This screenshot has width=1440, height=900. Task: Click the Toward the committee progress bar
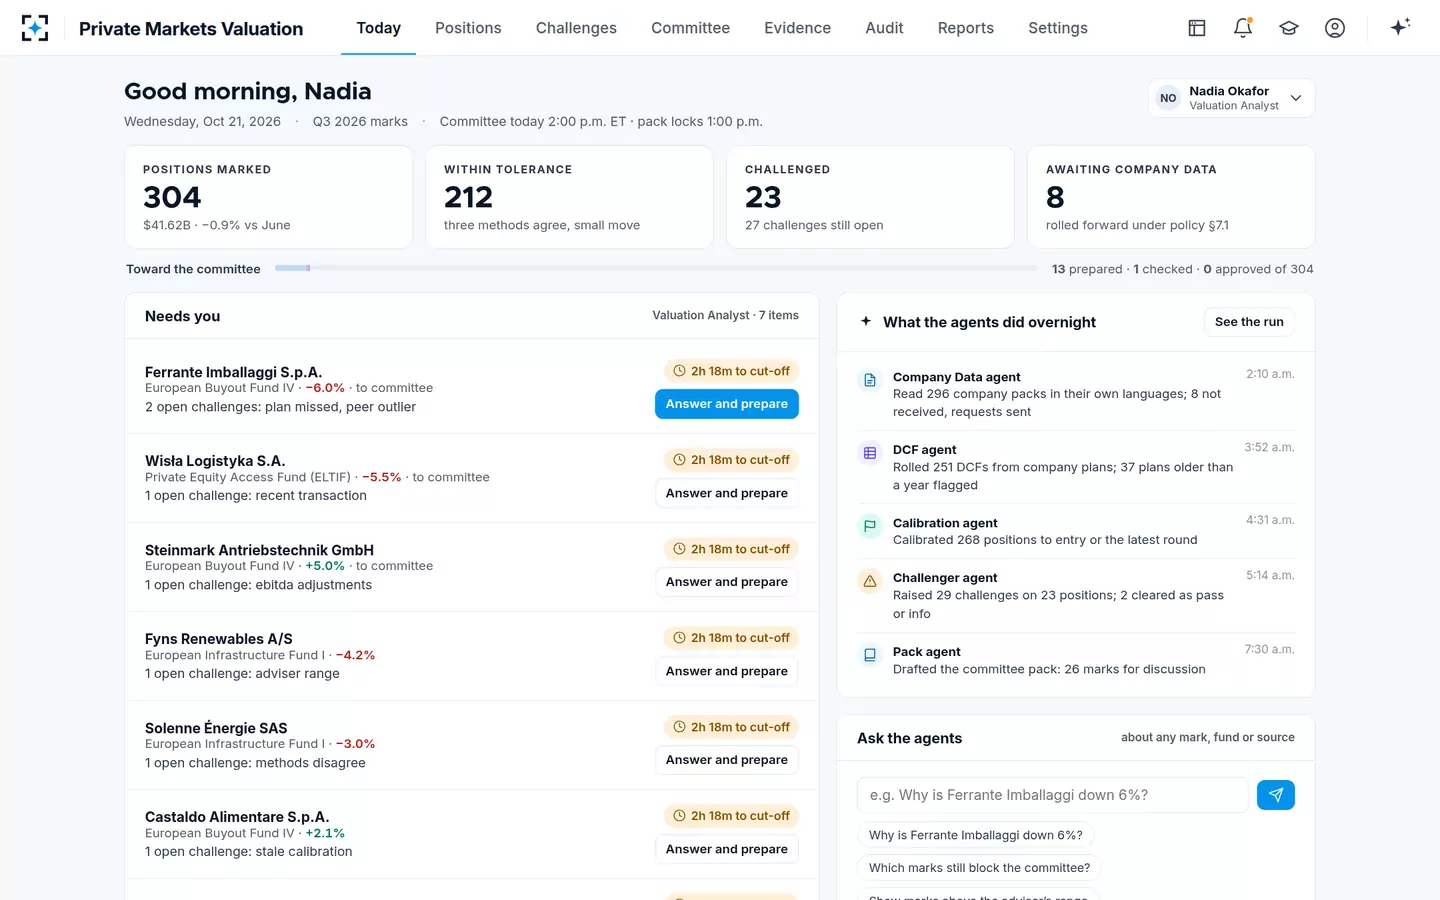pyautogui.click(x=656, y=268)
